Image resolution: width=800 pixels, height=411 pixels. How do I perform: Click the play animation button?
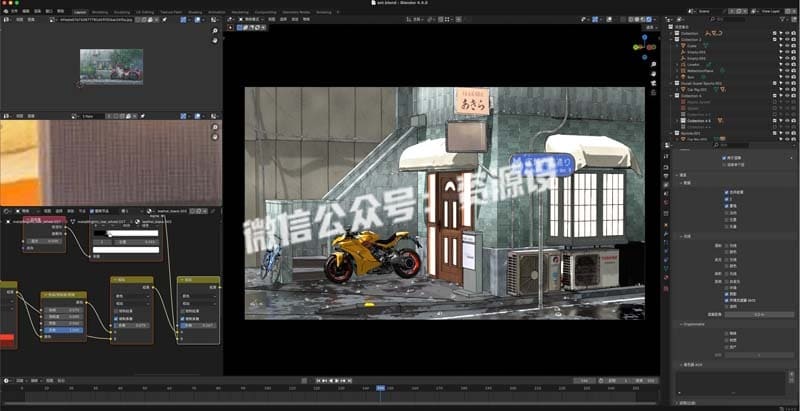[337, 380]
